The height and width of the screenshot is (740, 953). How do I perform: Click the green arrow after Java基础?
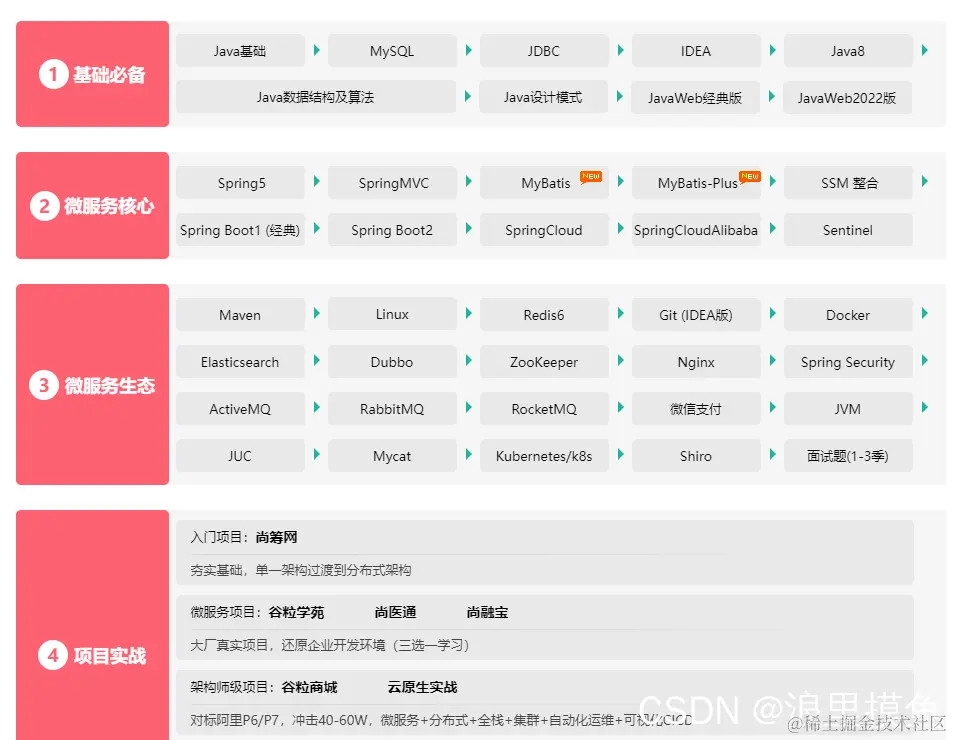pos(317,50)
